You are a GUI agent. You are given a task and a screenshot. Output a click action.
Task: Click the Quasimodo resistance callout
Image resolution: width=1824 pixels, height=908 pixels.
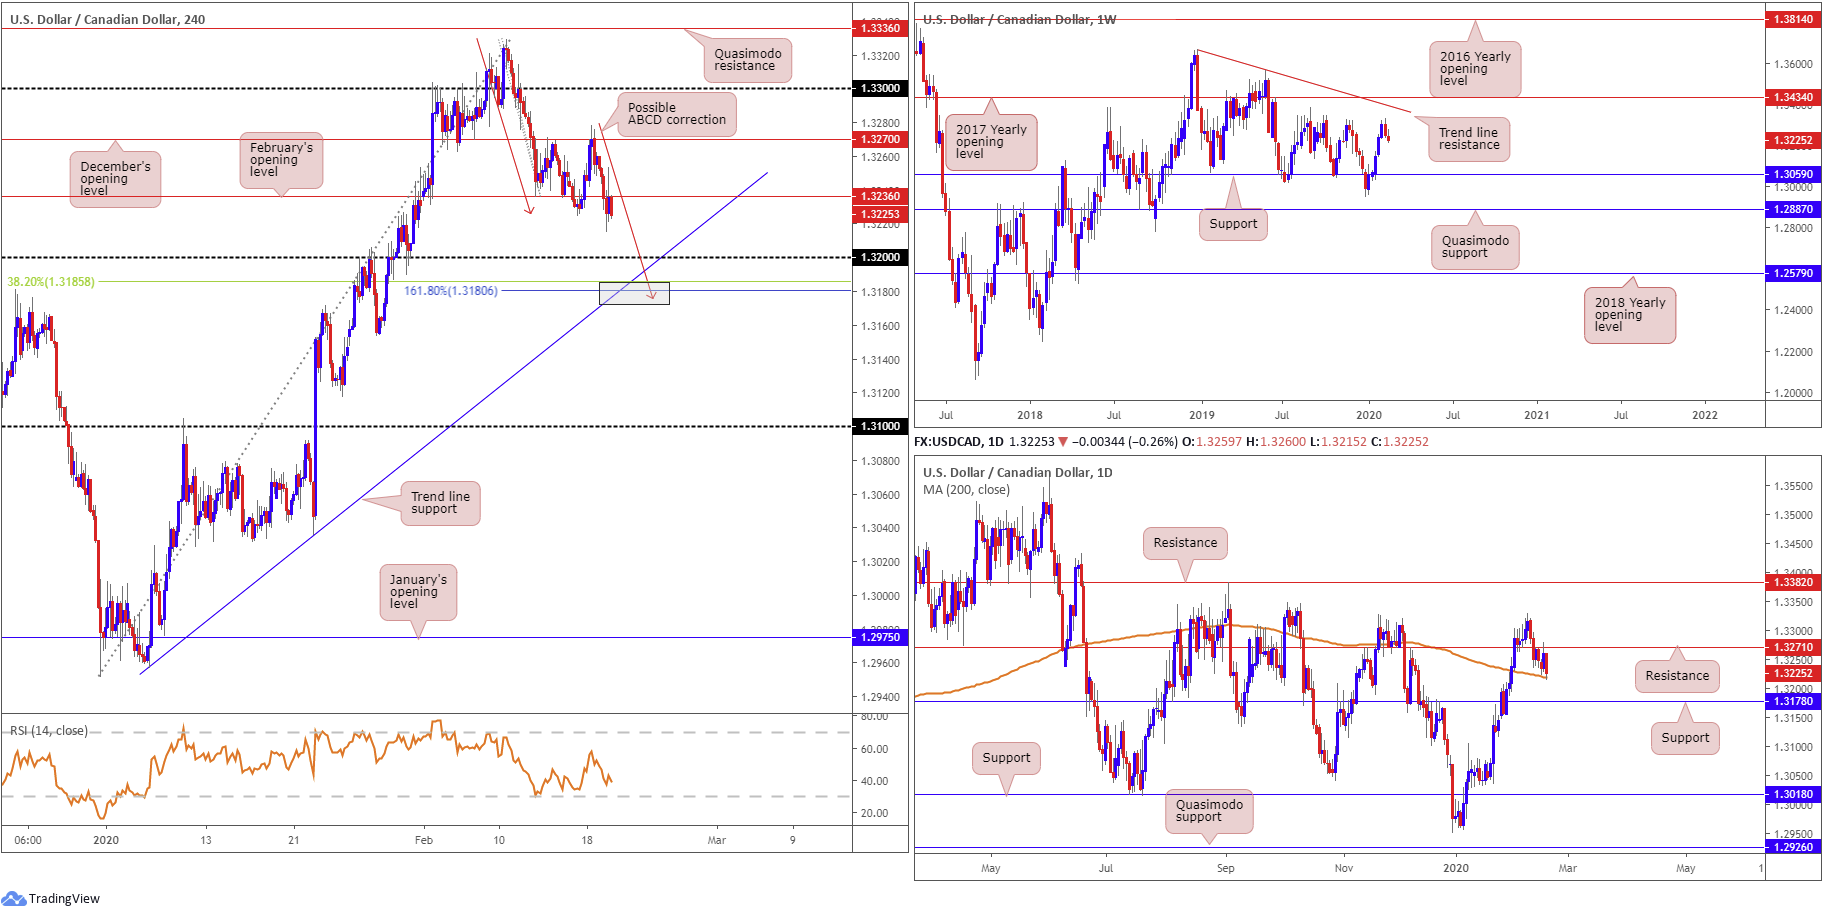coord(747,60)
